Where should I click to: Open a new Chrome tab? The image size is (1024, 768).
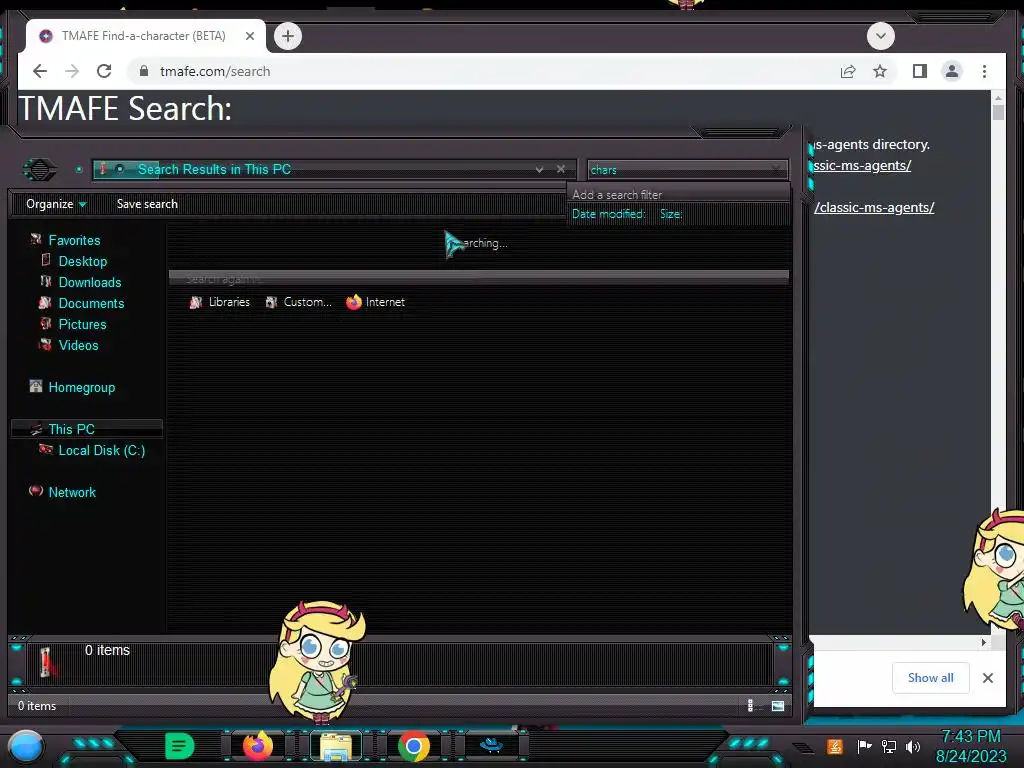tap(288, 36)
